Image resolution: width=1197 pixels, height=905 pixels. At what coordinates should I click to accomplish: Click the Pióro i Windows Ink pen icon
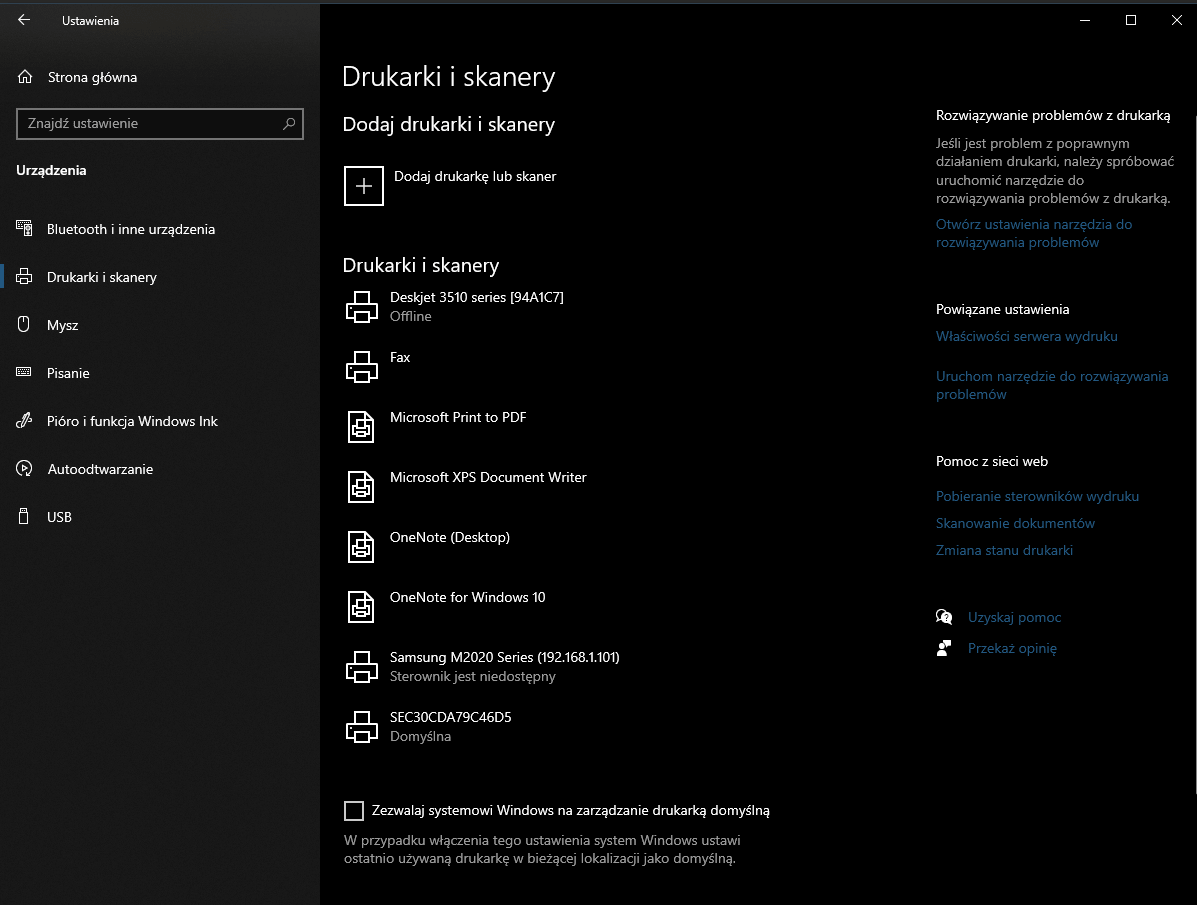[24, 421]
